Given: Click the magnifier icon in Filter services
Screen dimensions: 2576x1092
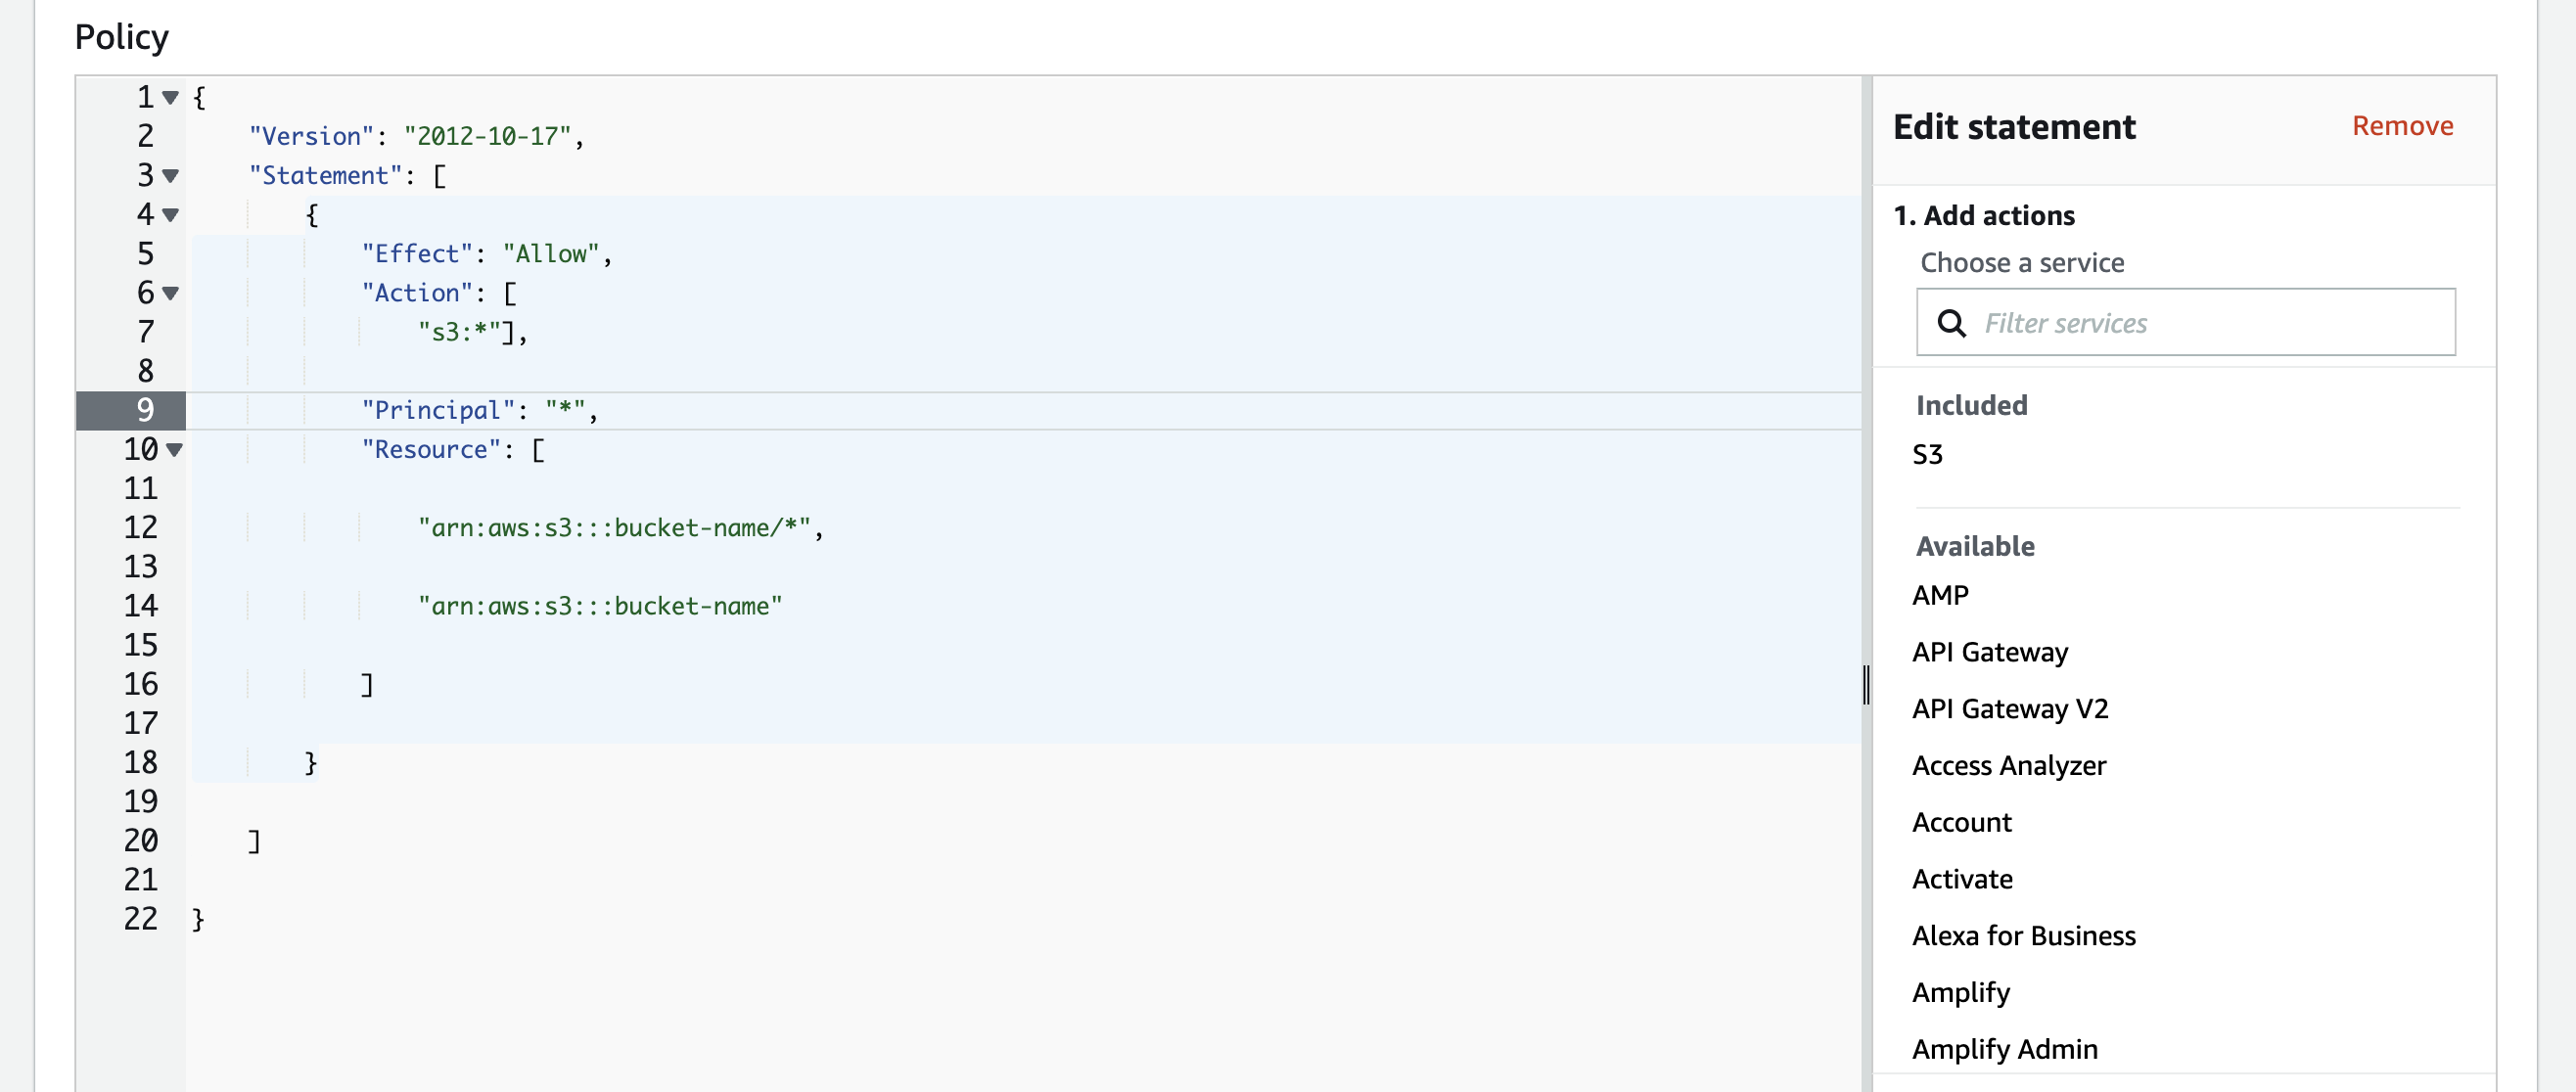Looking at the screenshot, I should [x=1953, y=323].
